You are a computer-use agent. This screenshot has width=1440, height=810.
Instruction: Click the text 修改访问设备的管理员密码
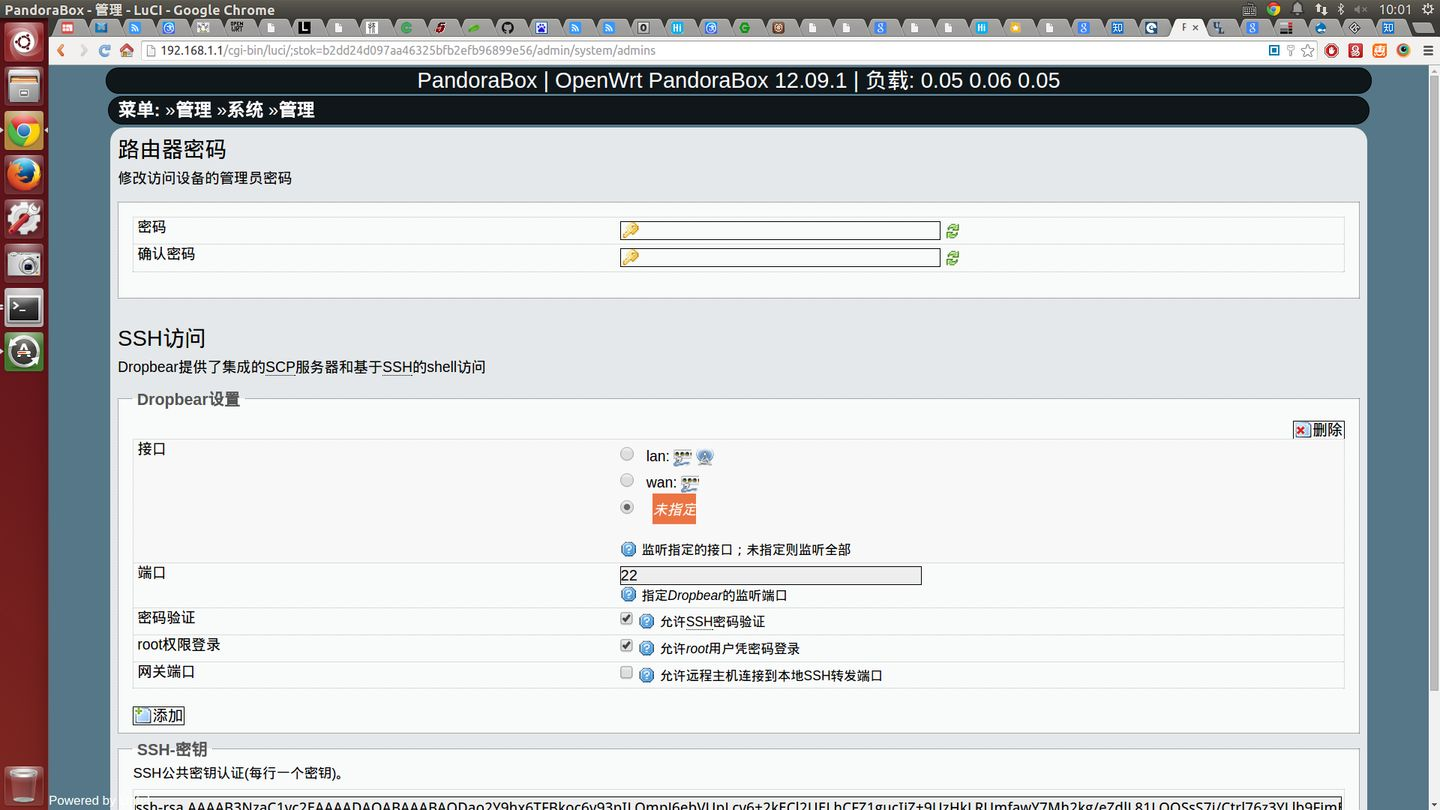(205, 179)
